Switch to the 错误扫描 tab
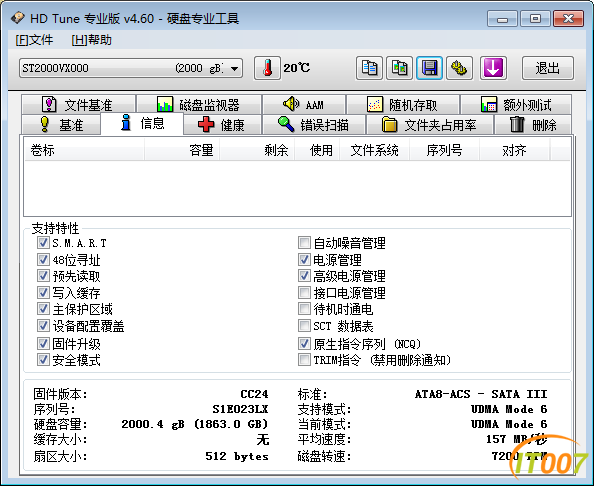The width and height of the screenshot is (594, 486). pos(314,125)
